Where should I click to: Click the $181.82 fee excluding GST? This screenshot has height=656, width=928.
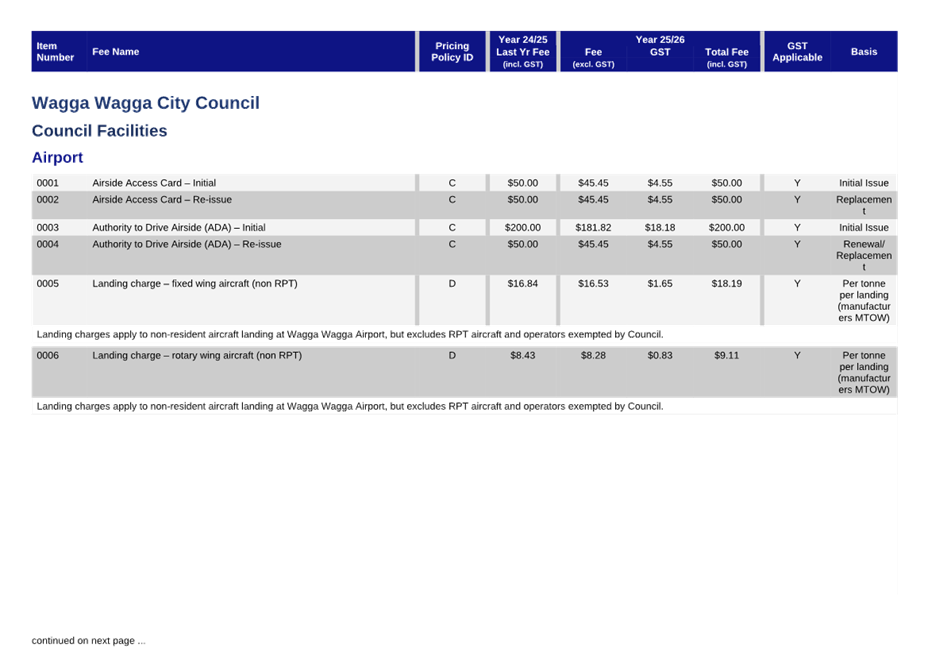point(593,227)
